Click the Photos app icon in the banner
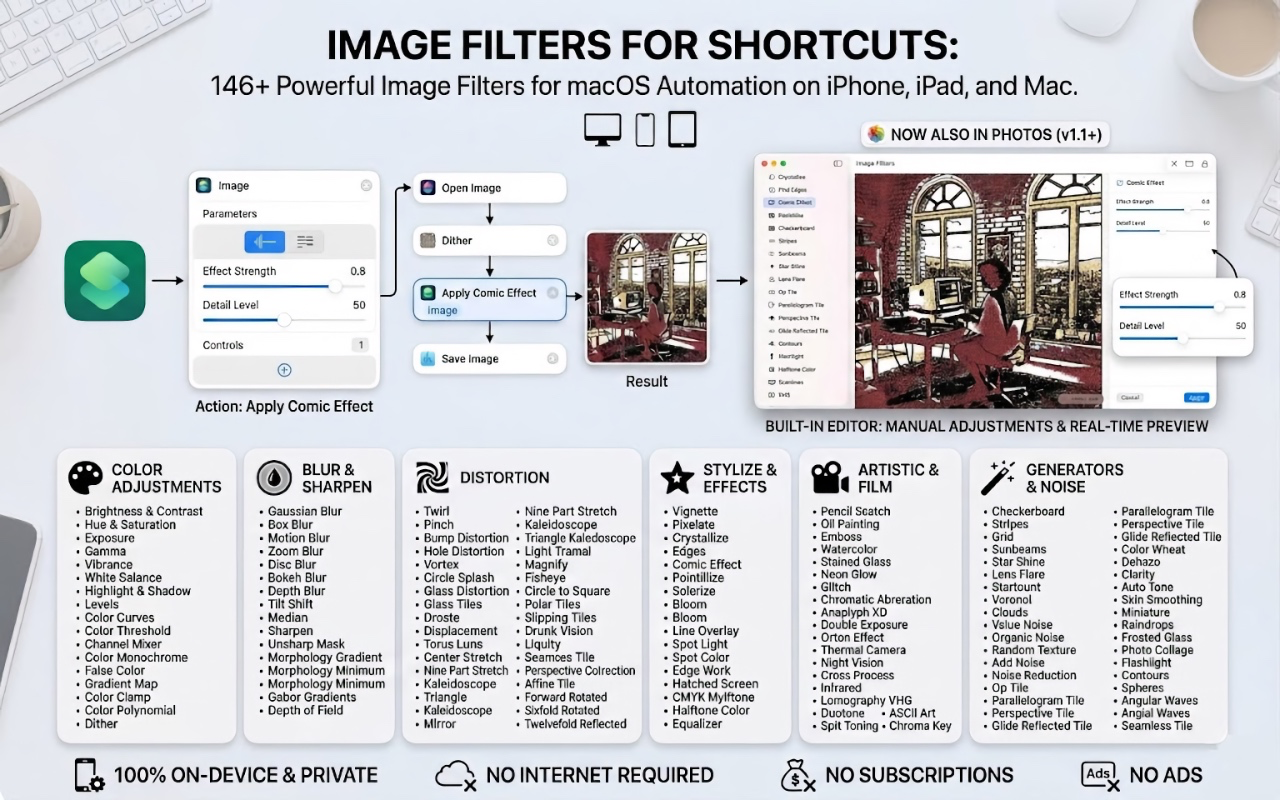 pos(876,134)
